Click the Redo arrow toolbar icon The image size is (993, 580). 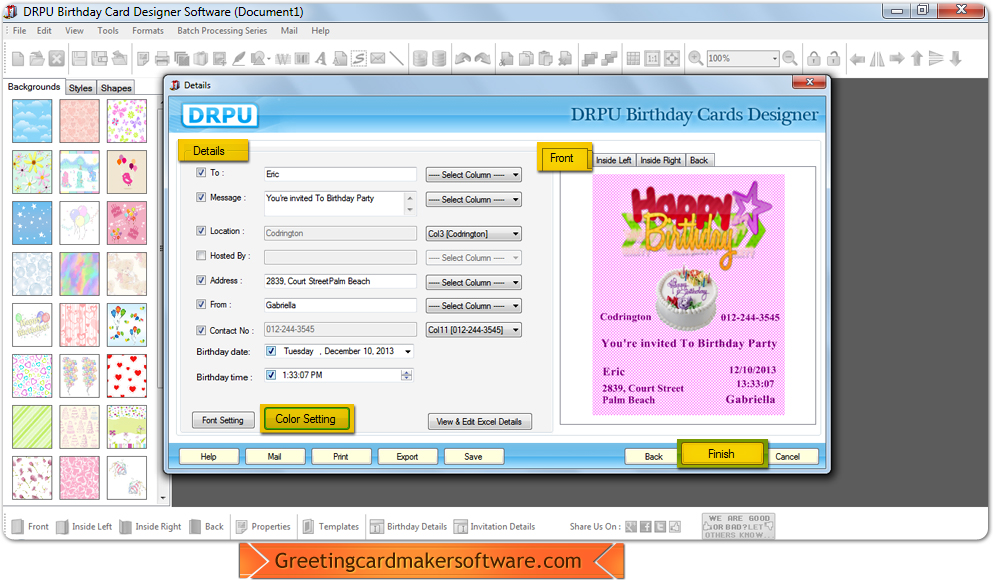pos(483,59)
